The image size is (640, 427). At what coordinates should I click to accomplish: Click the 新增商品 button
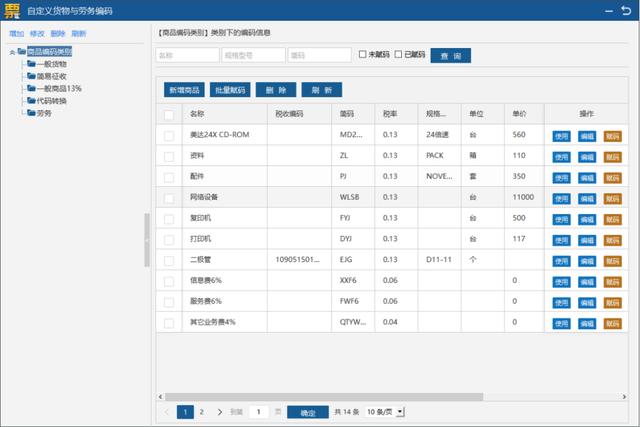tap(182, 89)
